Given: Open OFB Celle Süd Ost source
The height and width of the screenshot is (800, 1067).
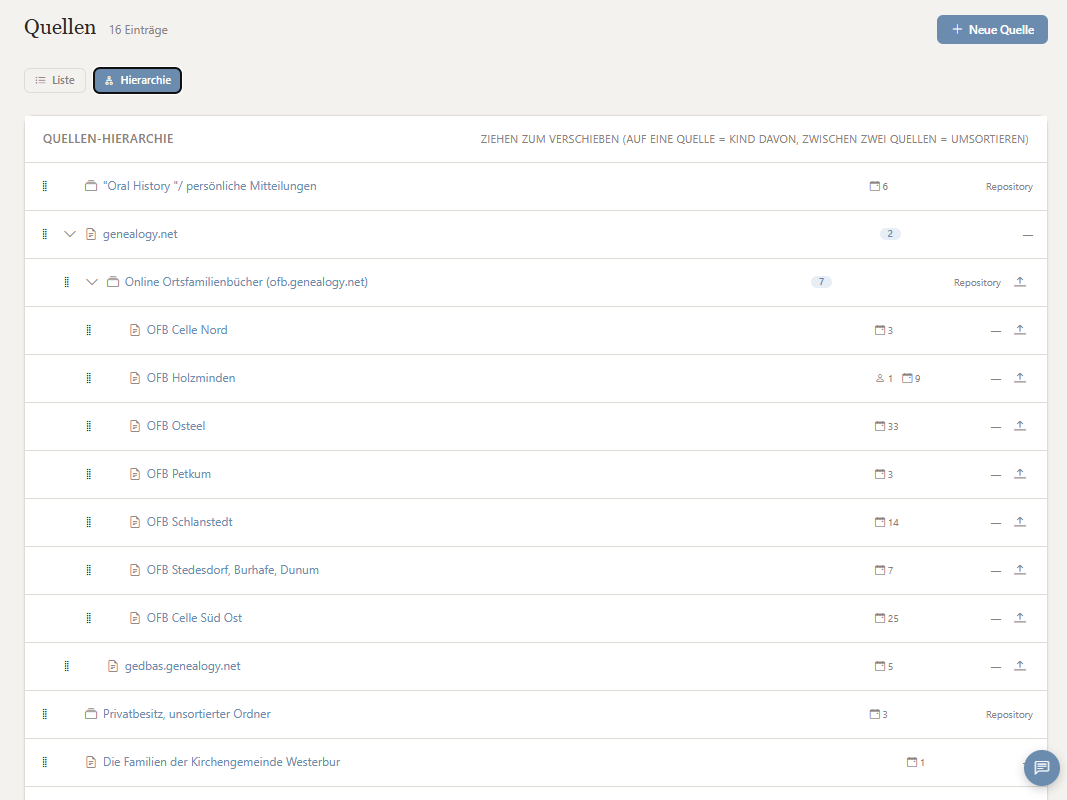Looking at the screenshot, I should (x=195, y=618).
